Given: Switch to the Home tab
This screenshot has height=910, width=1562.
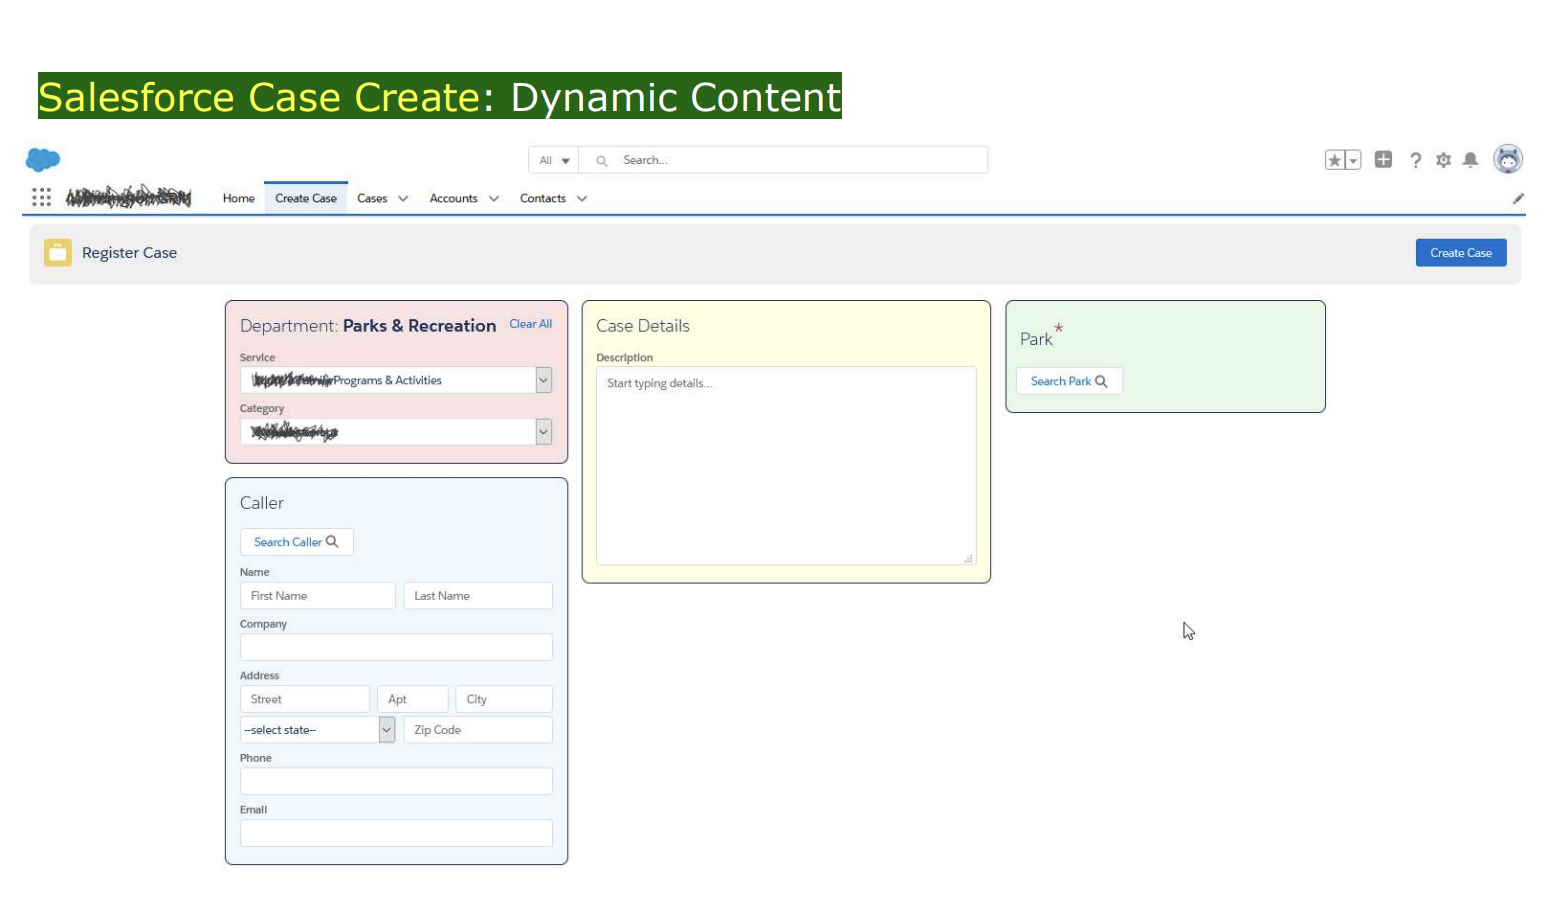Looking at the screenshot, I should (x=239, y=198).
